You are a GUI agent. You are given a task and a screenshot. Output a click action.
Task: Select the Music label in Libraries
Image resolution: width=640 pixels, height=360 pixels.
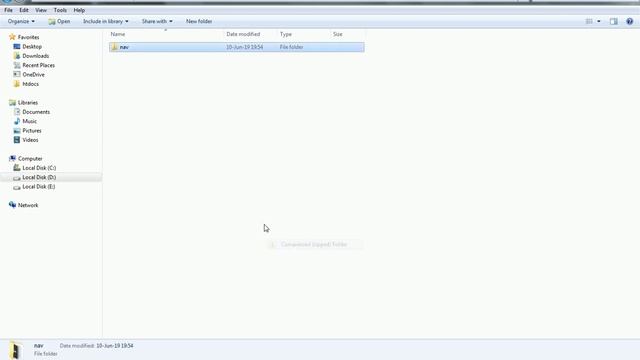pyautogui.click(x=29, y=121)
